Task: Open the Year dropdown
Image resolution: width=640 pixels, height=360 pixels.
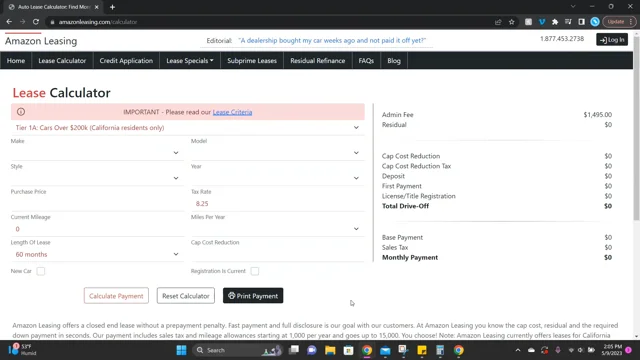Action: pyautogui.click(x=278, y=178)
